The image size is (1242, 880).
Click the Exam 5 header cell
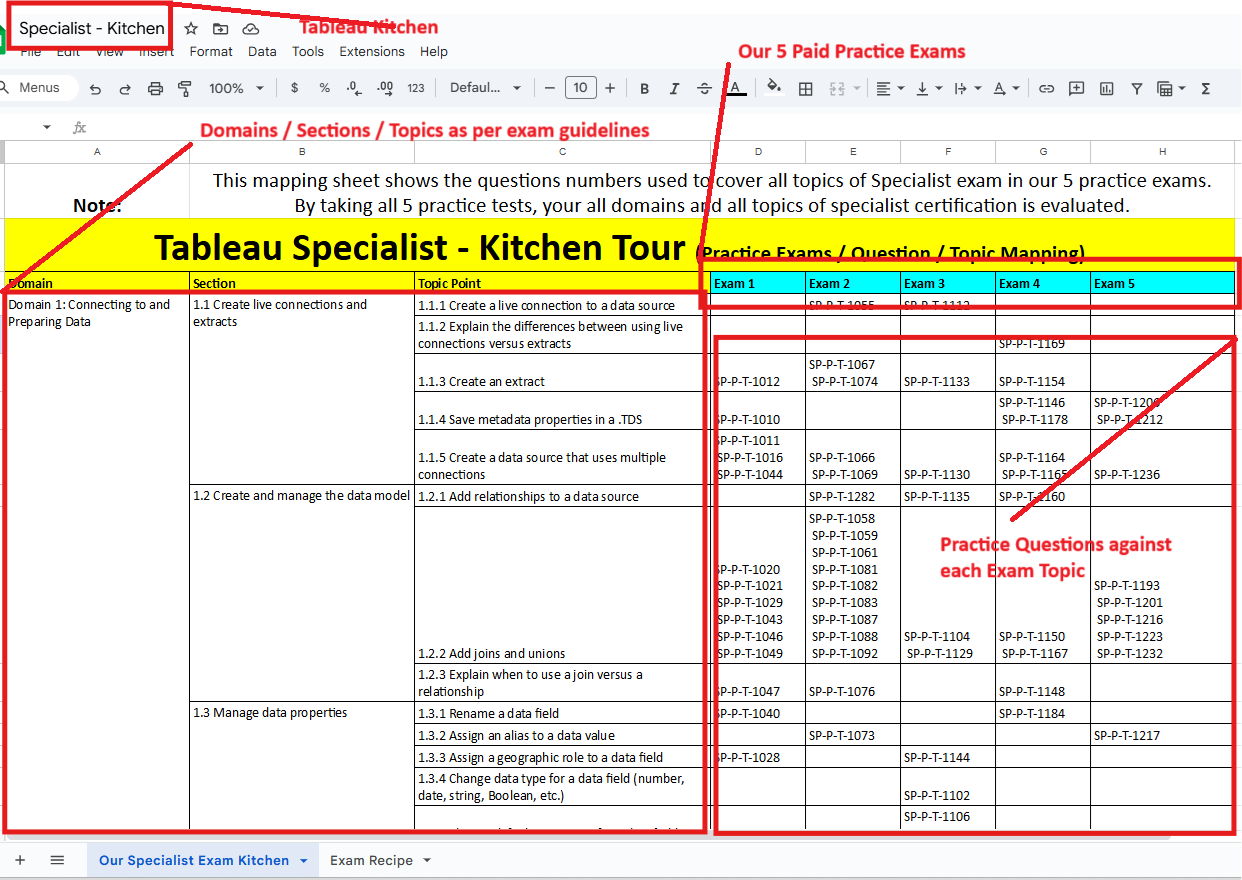point(1163,283)
